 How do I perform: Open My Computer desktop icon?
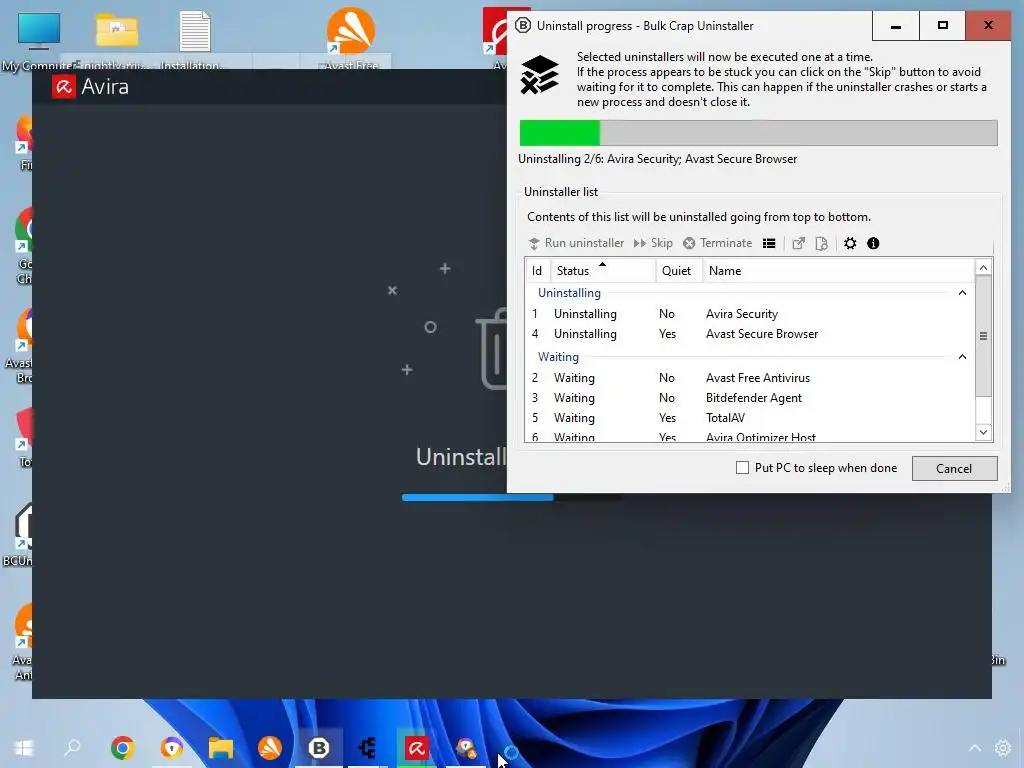pyautogui.click(x=38, y=39)
